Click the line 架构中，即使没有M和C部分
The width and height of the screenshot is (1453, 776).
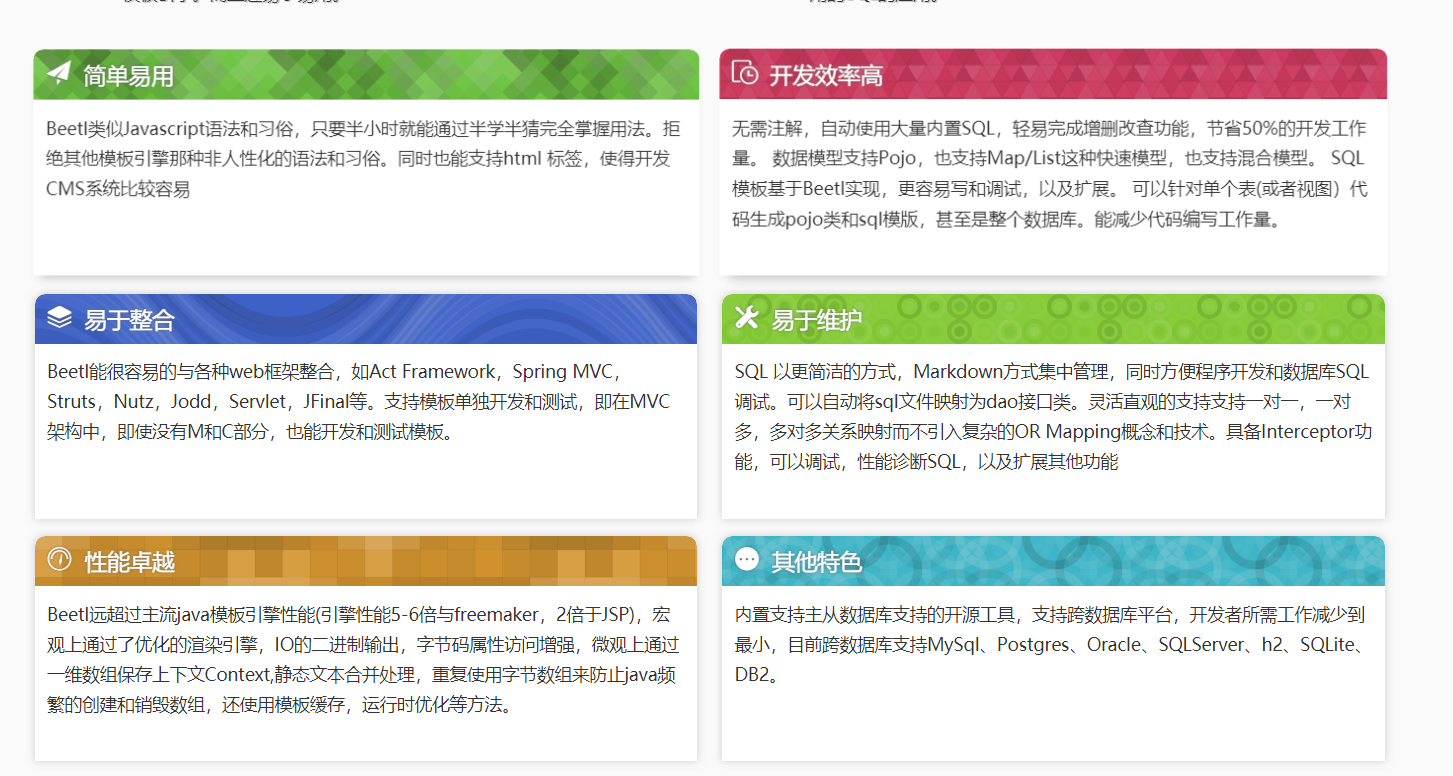pyautogui.click(x=254, y=431)
